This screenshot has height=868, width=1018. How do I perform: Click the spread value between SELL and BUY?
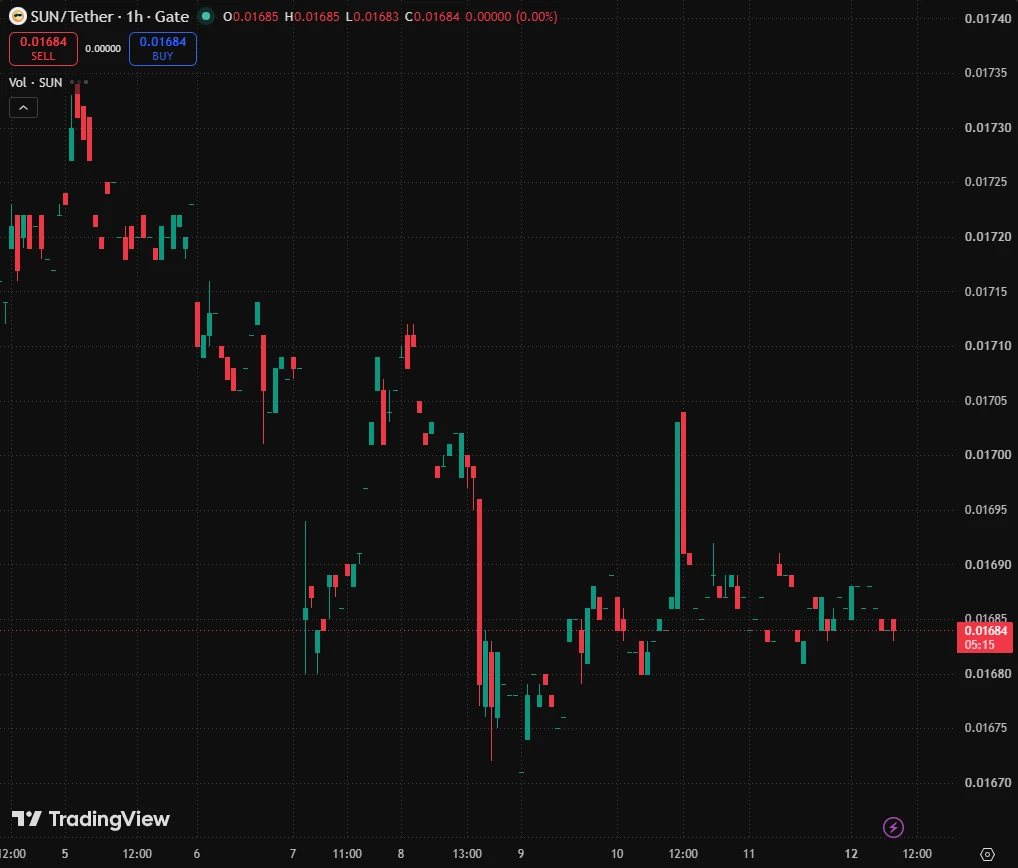click(103, 49)
